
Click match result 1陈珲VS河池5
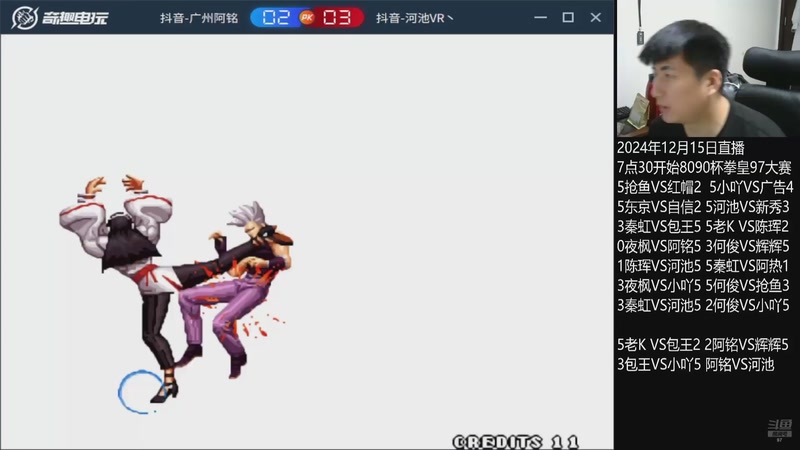tap(659, 266)
